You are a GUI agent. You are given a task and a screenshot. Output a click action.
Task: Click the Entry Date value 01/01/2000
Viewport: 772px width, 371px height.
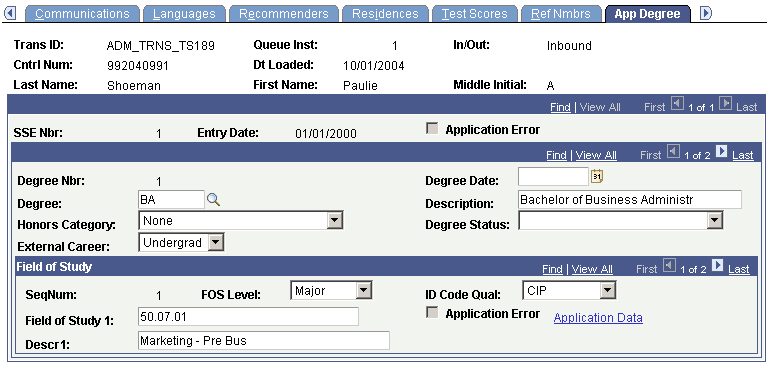point(326,133)
